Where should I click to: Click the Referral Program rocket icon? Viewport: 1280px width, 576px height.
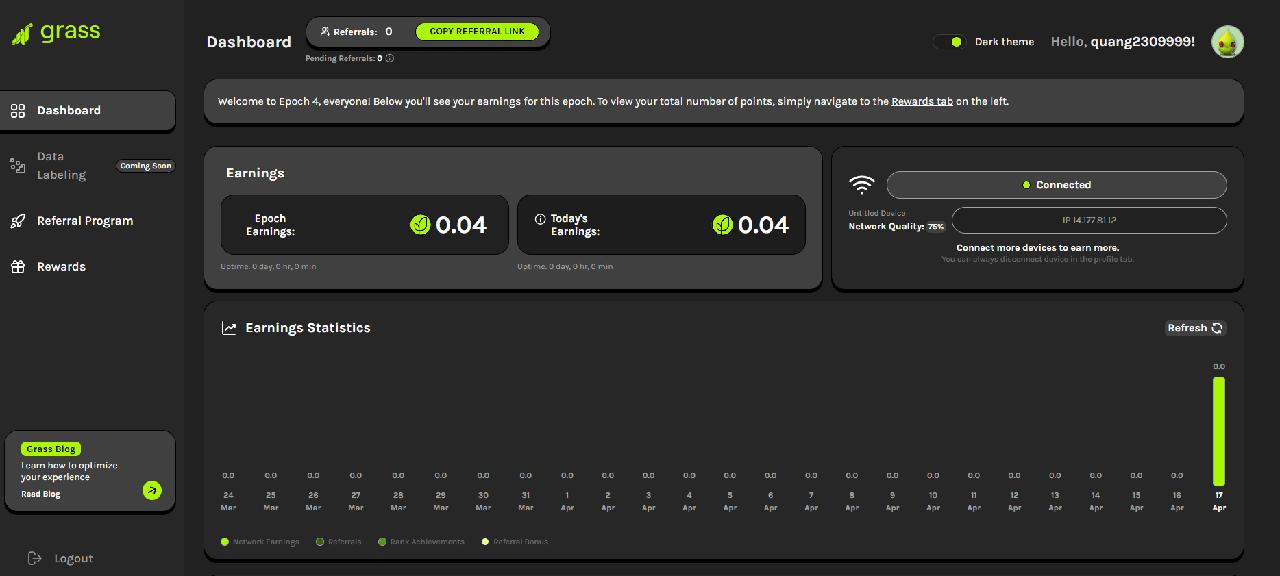point(18,221)
